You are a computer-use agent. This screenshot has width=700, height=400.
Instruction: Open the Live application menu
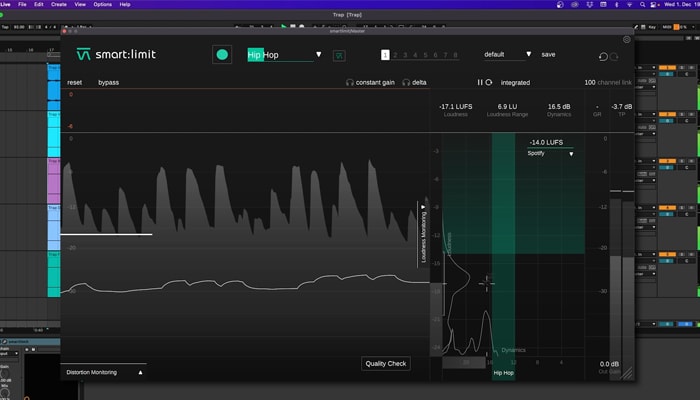(x=5, y=4)
